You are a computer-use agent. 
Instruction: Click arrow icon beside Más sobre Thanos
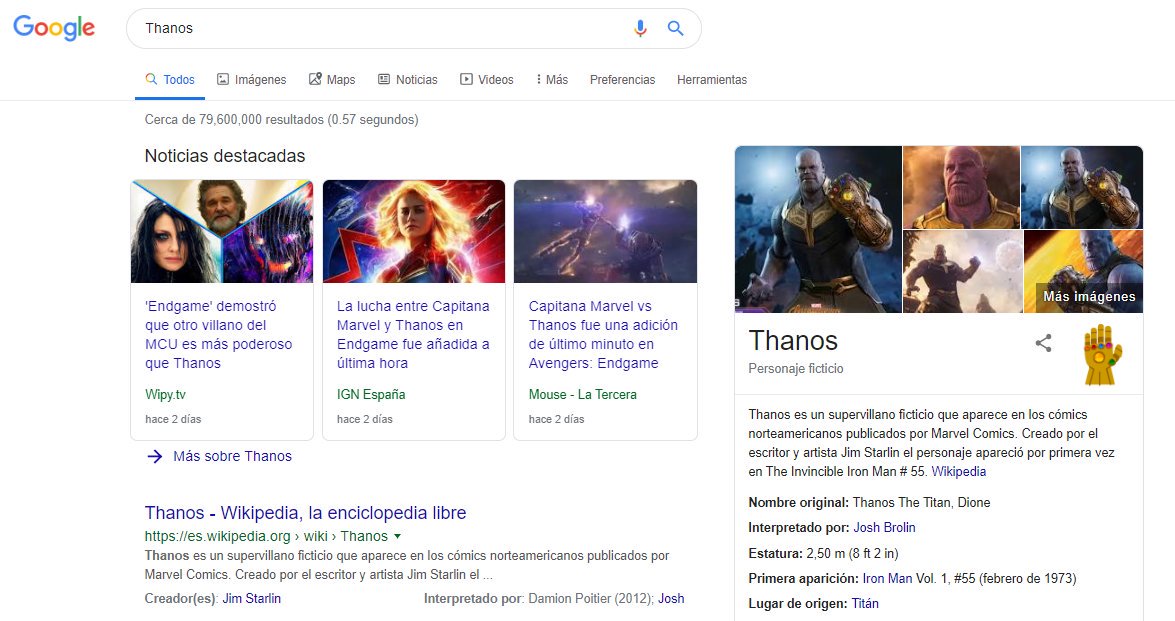pyautogui.click(x=154, y=456)
